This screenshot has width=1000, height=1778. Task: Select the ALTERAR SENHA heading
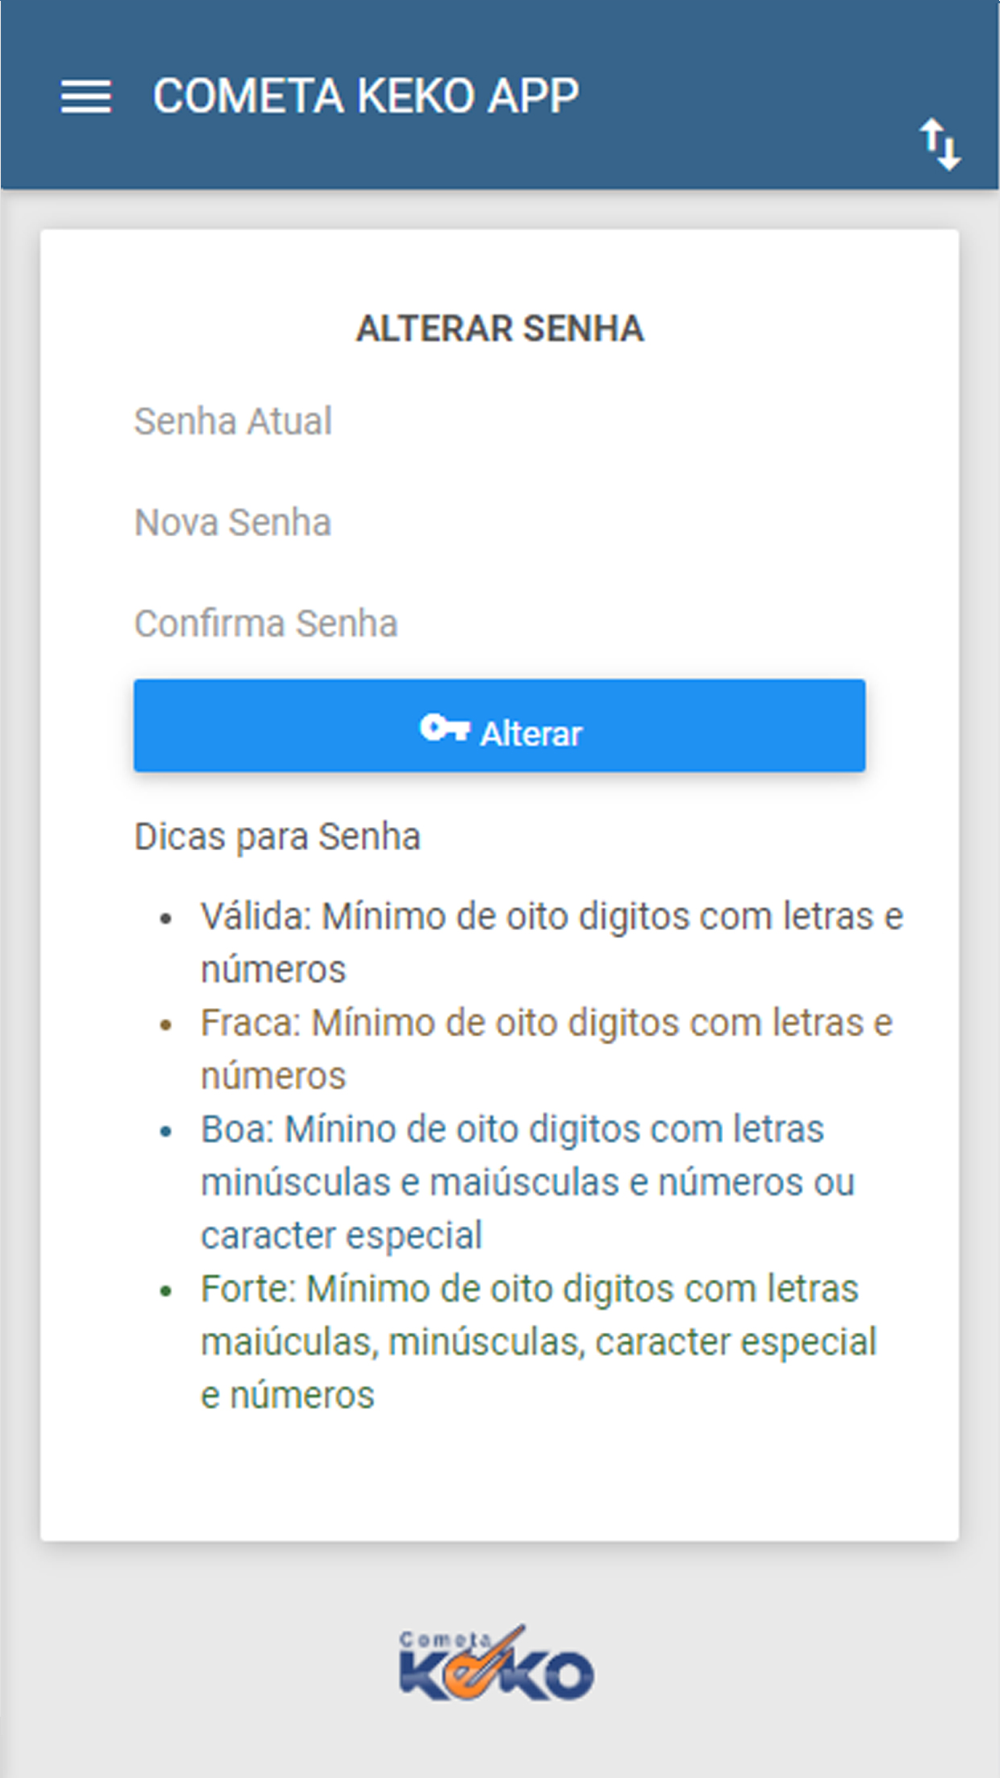point(500,329)
